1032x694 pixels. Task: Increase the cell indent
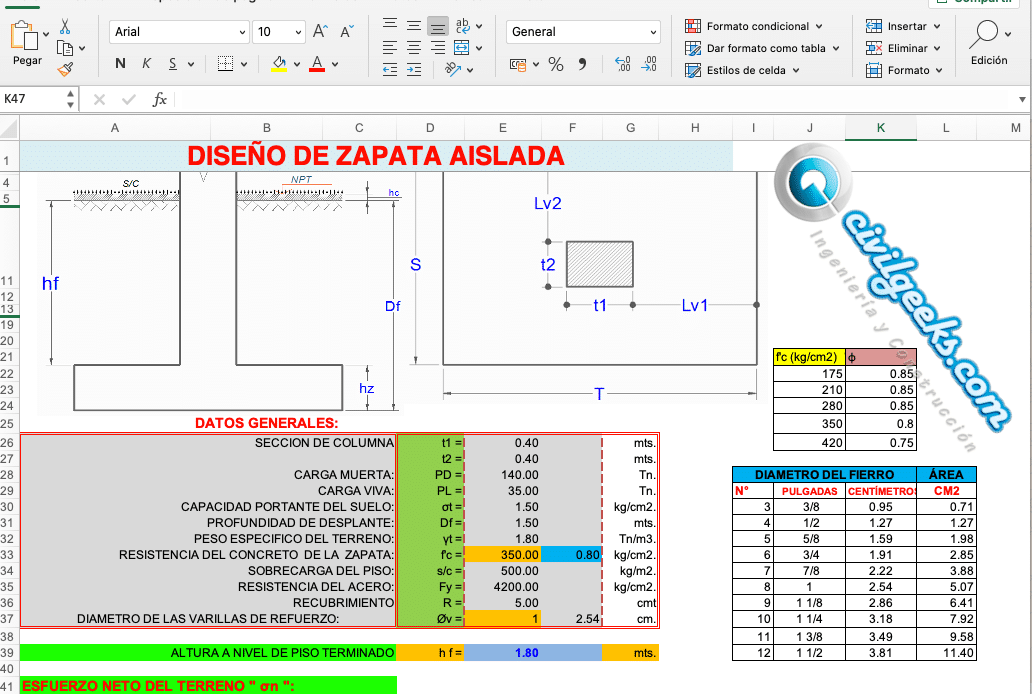coord(414,69)
